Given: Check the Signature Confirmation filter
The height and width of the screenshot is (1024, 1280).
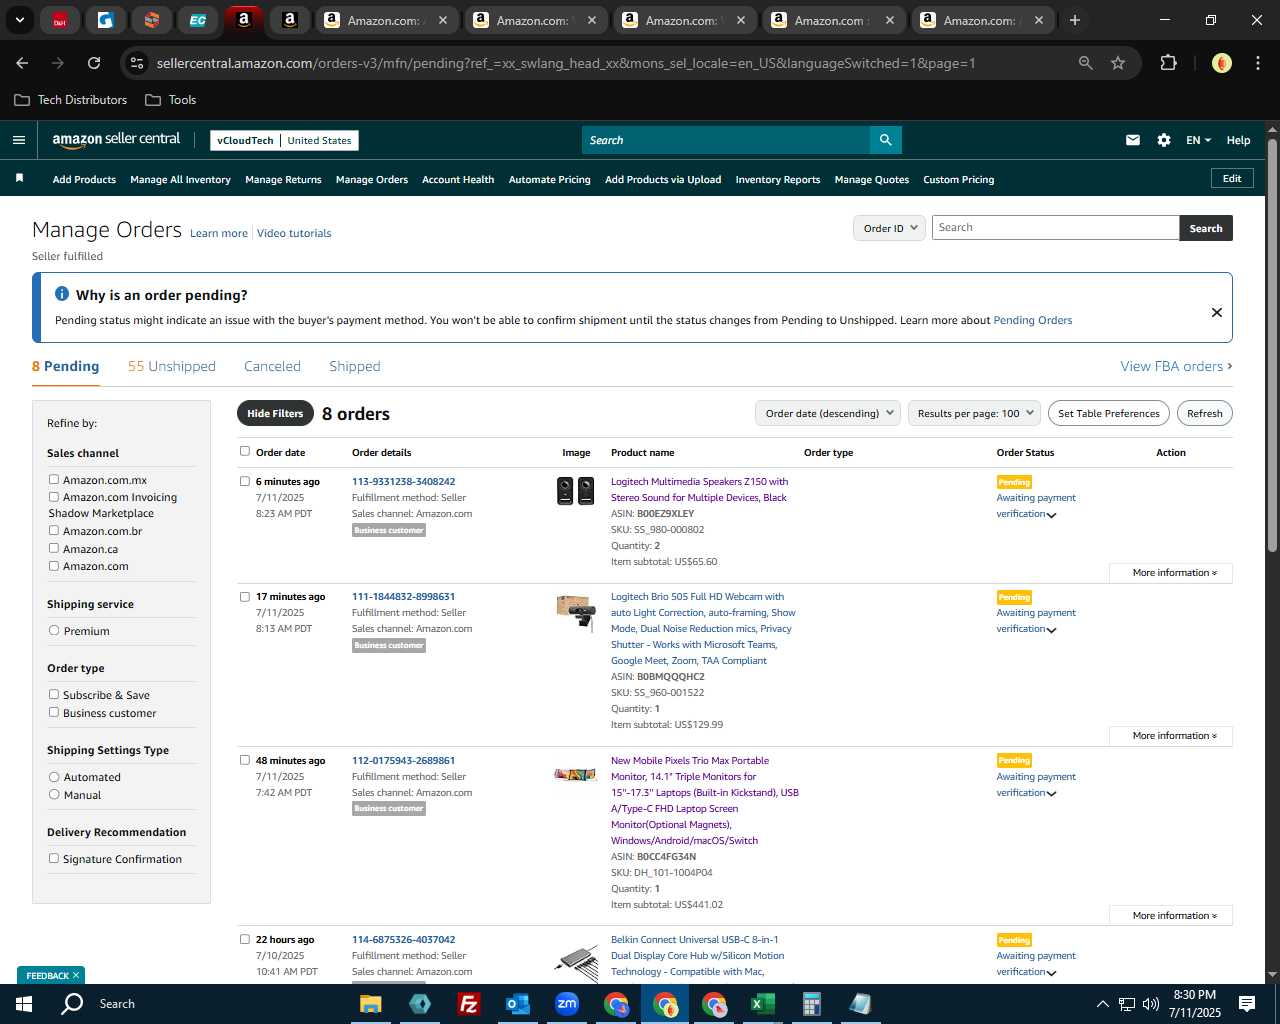Looking at the screenshot, I should point(54,858).
